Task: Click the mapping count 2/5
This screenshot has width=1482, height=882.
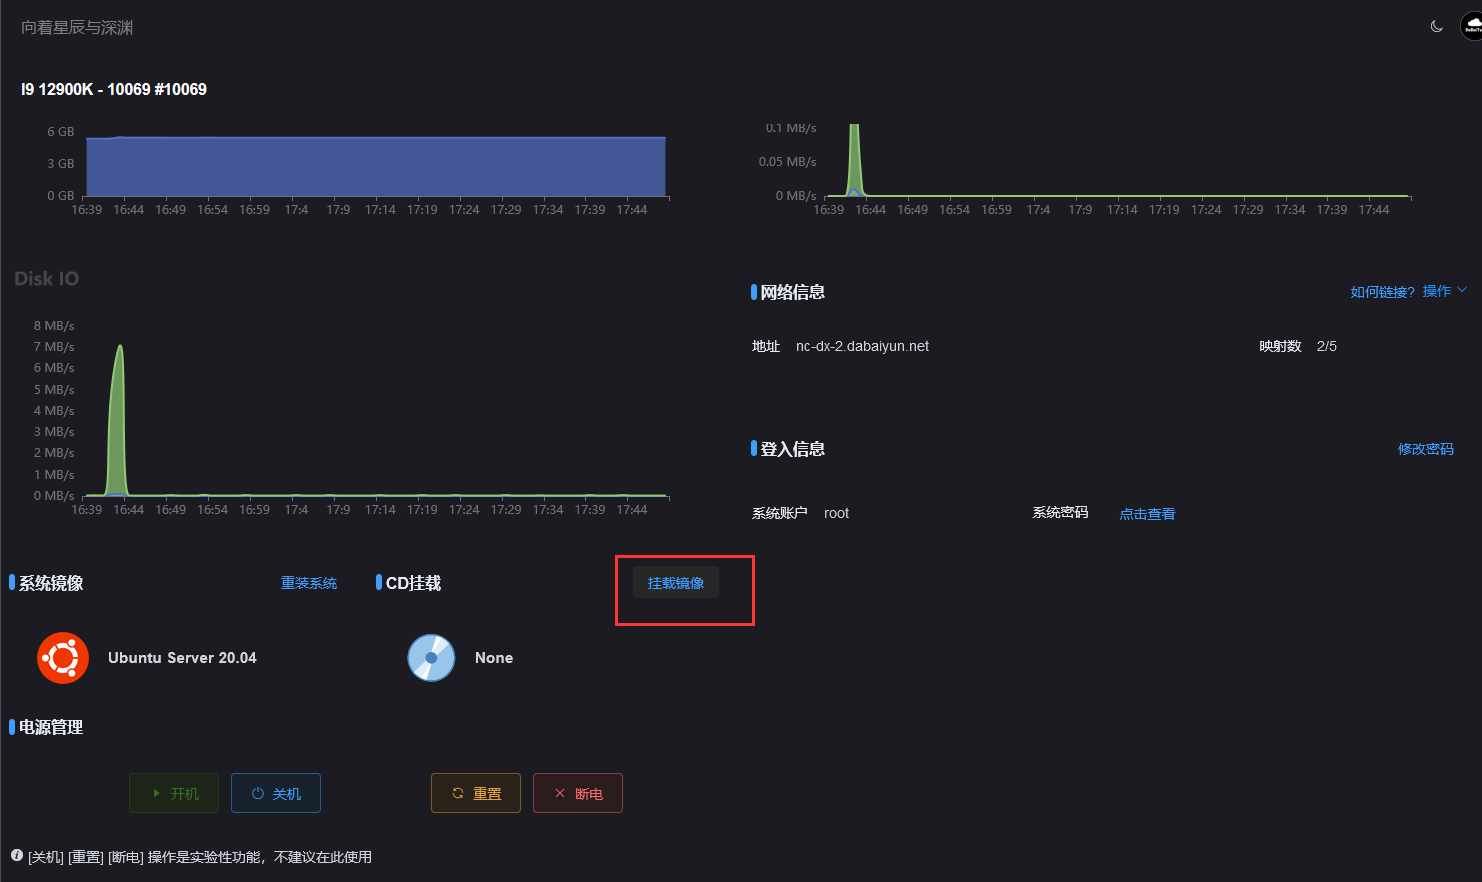Action: click(1327, 346)
